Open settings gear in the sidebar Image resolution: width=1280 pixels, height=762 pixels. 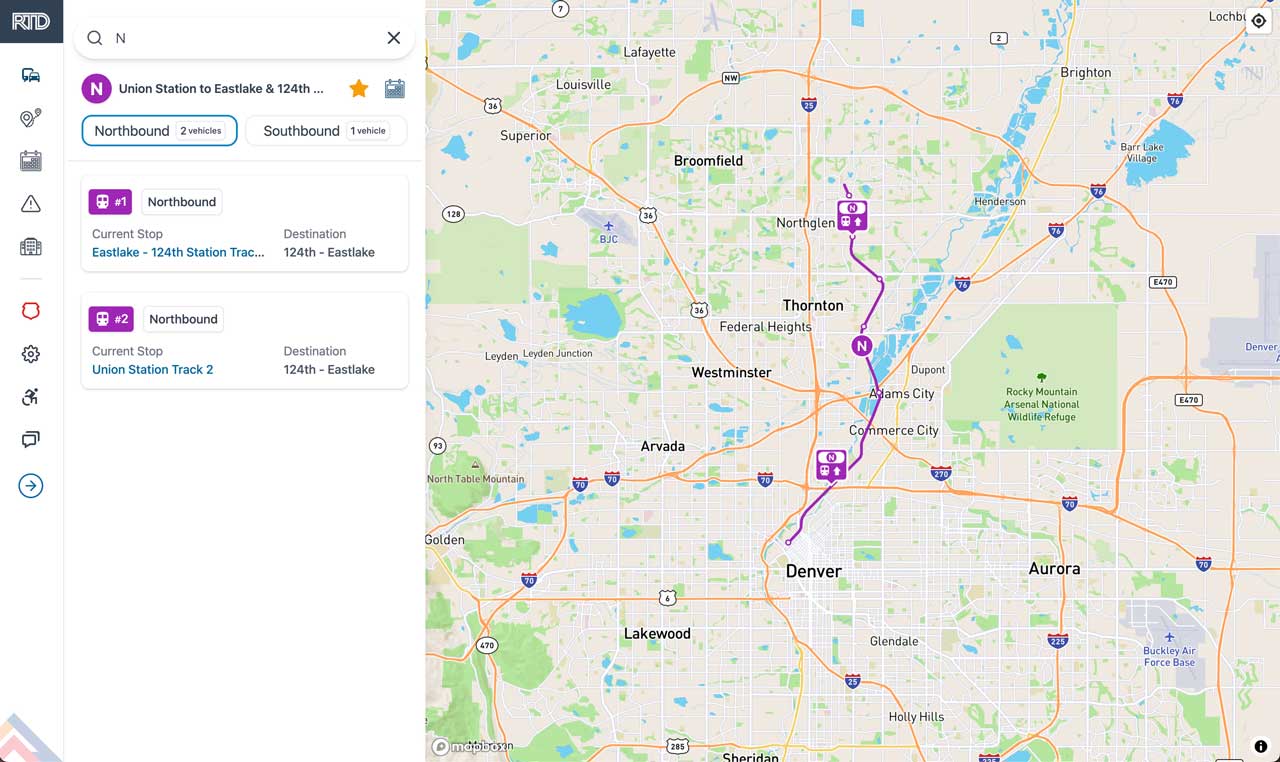31,354
